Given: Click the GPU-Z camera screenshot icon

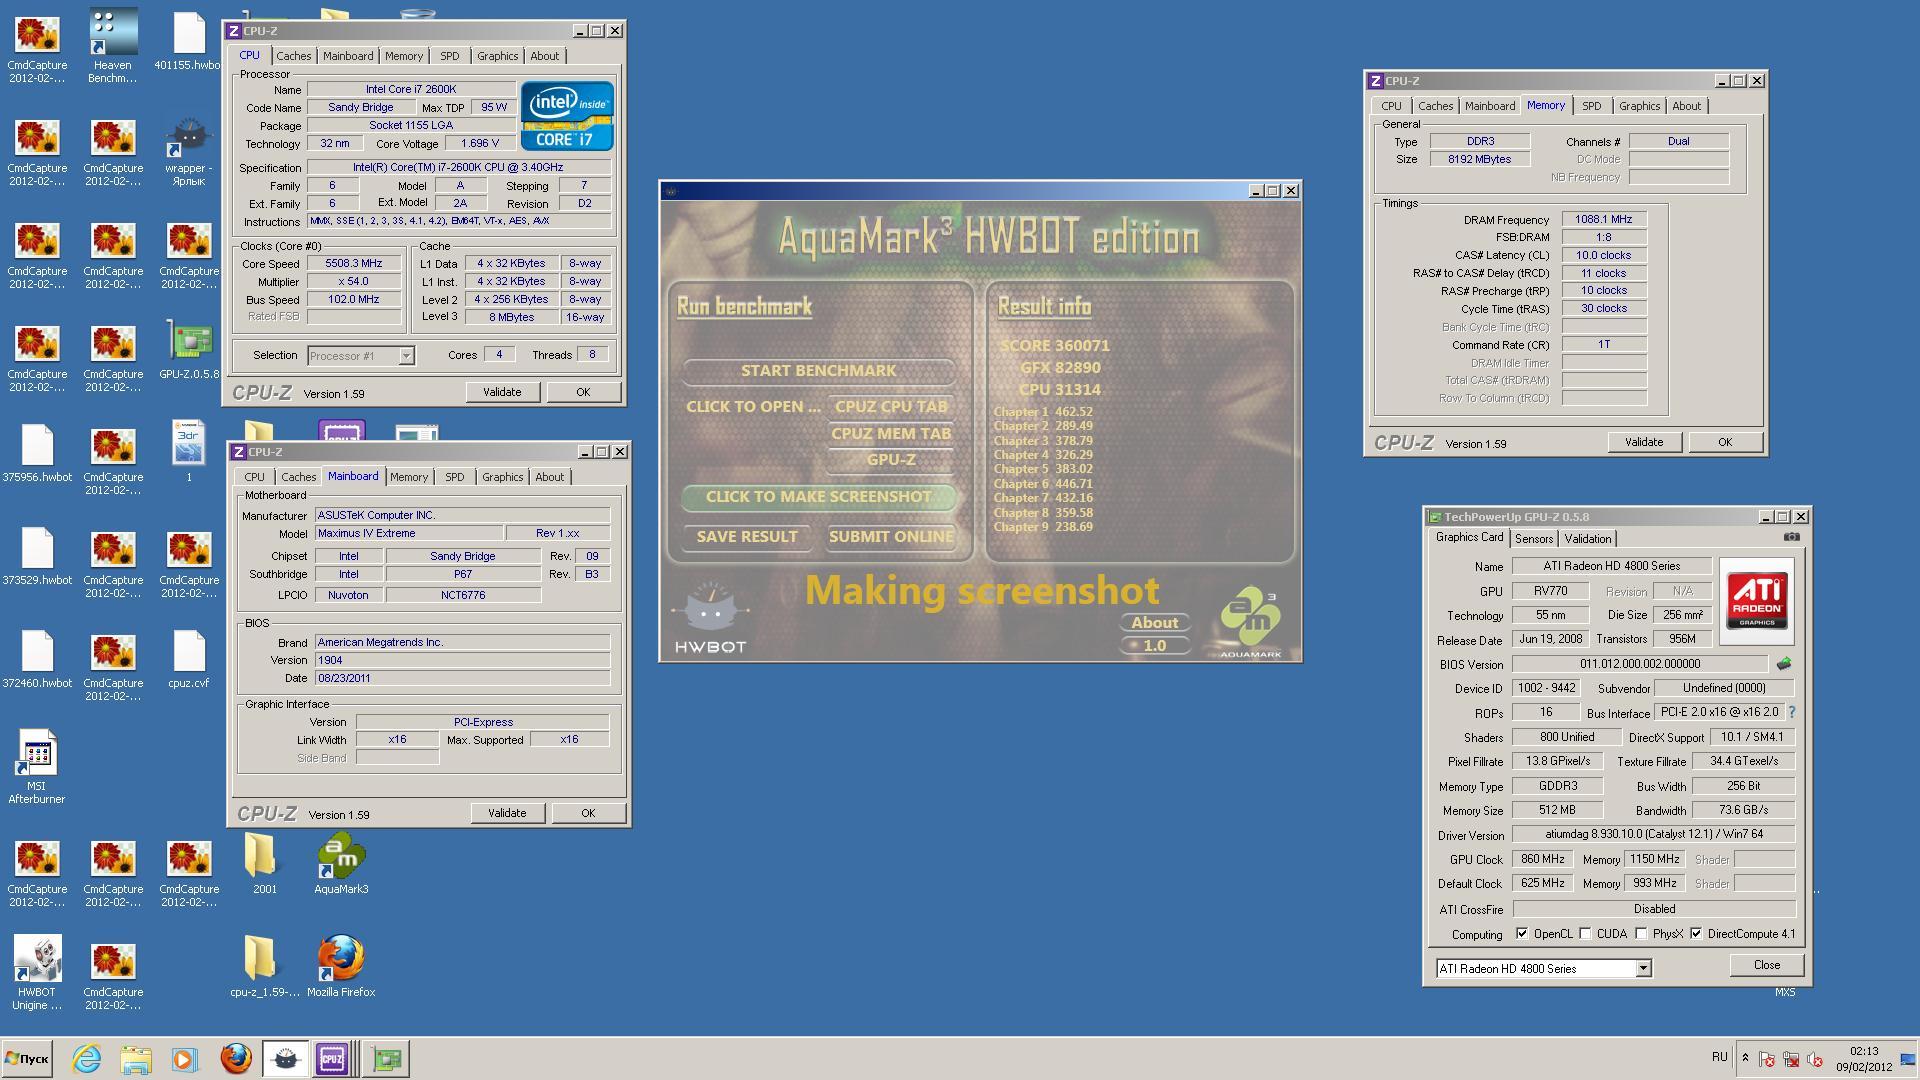Looking at the screenshot, I should pos(1792,537).
